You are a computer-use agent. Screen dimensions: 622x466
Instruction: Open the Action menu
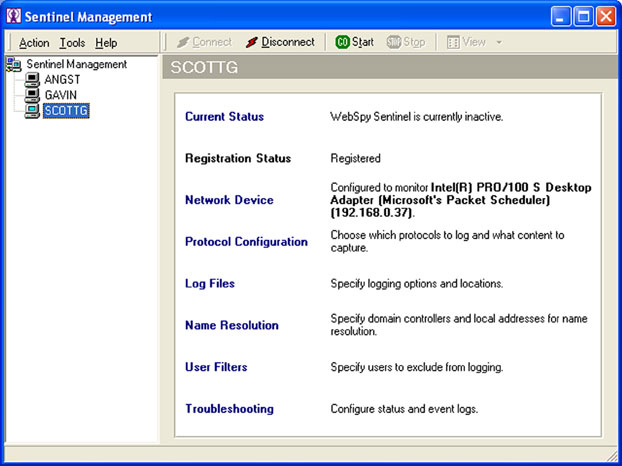point(34,42)
